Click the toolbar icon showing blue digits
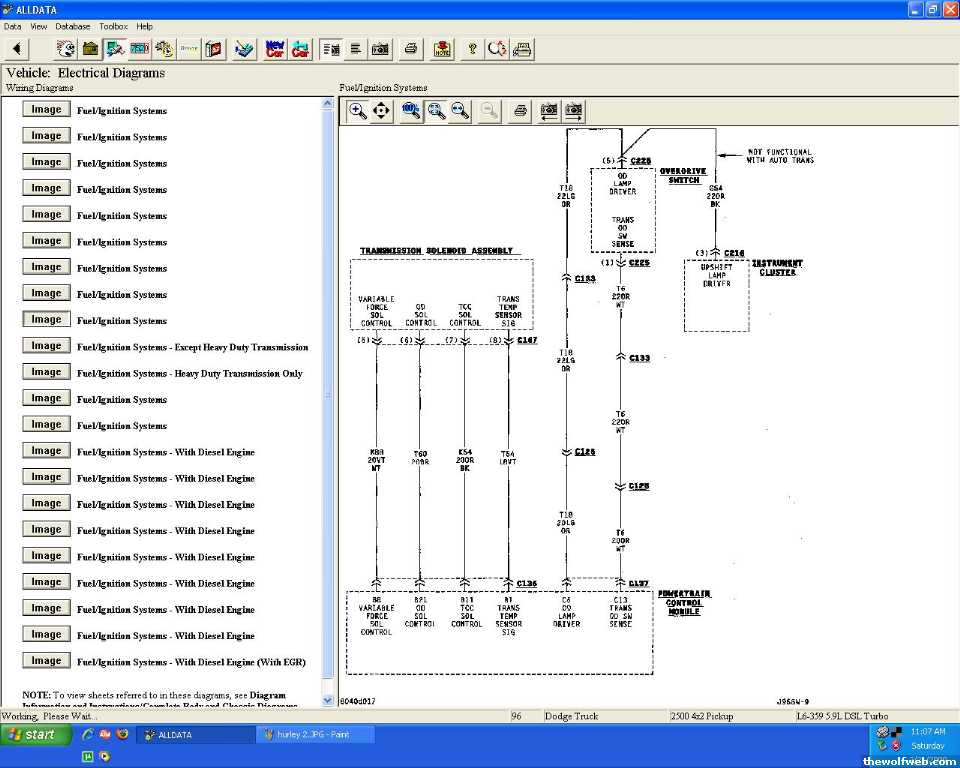The width and height of the screenshot is (960, 768). coord(140,48)
